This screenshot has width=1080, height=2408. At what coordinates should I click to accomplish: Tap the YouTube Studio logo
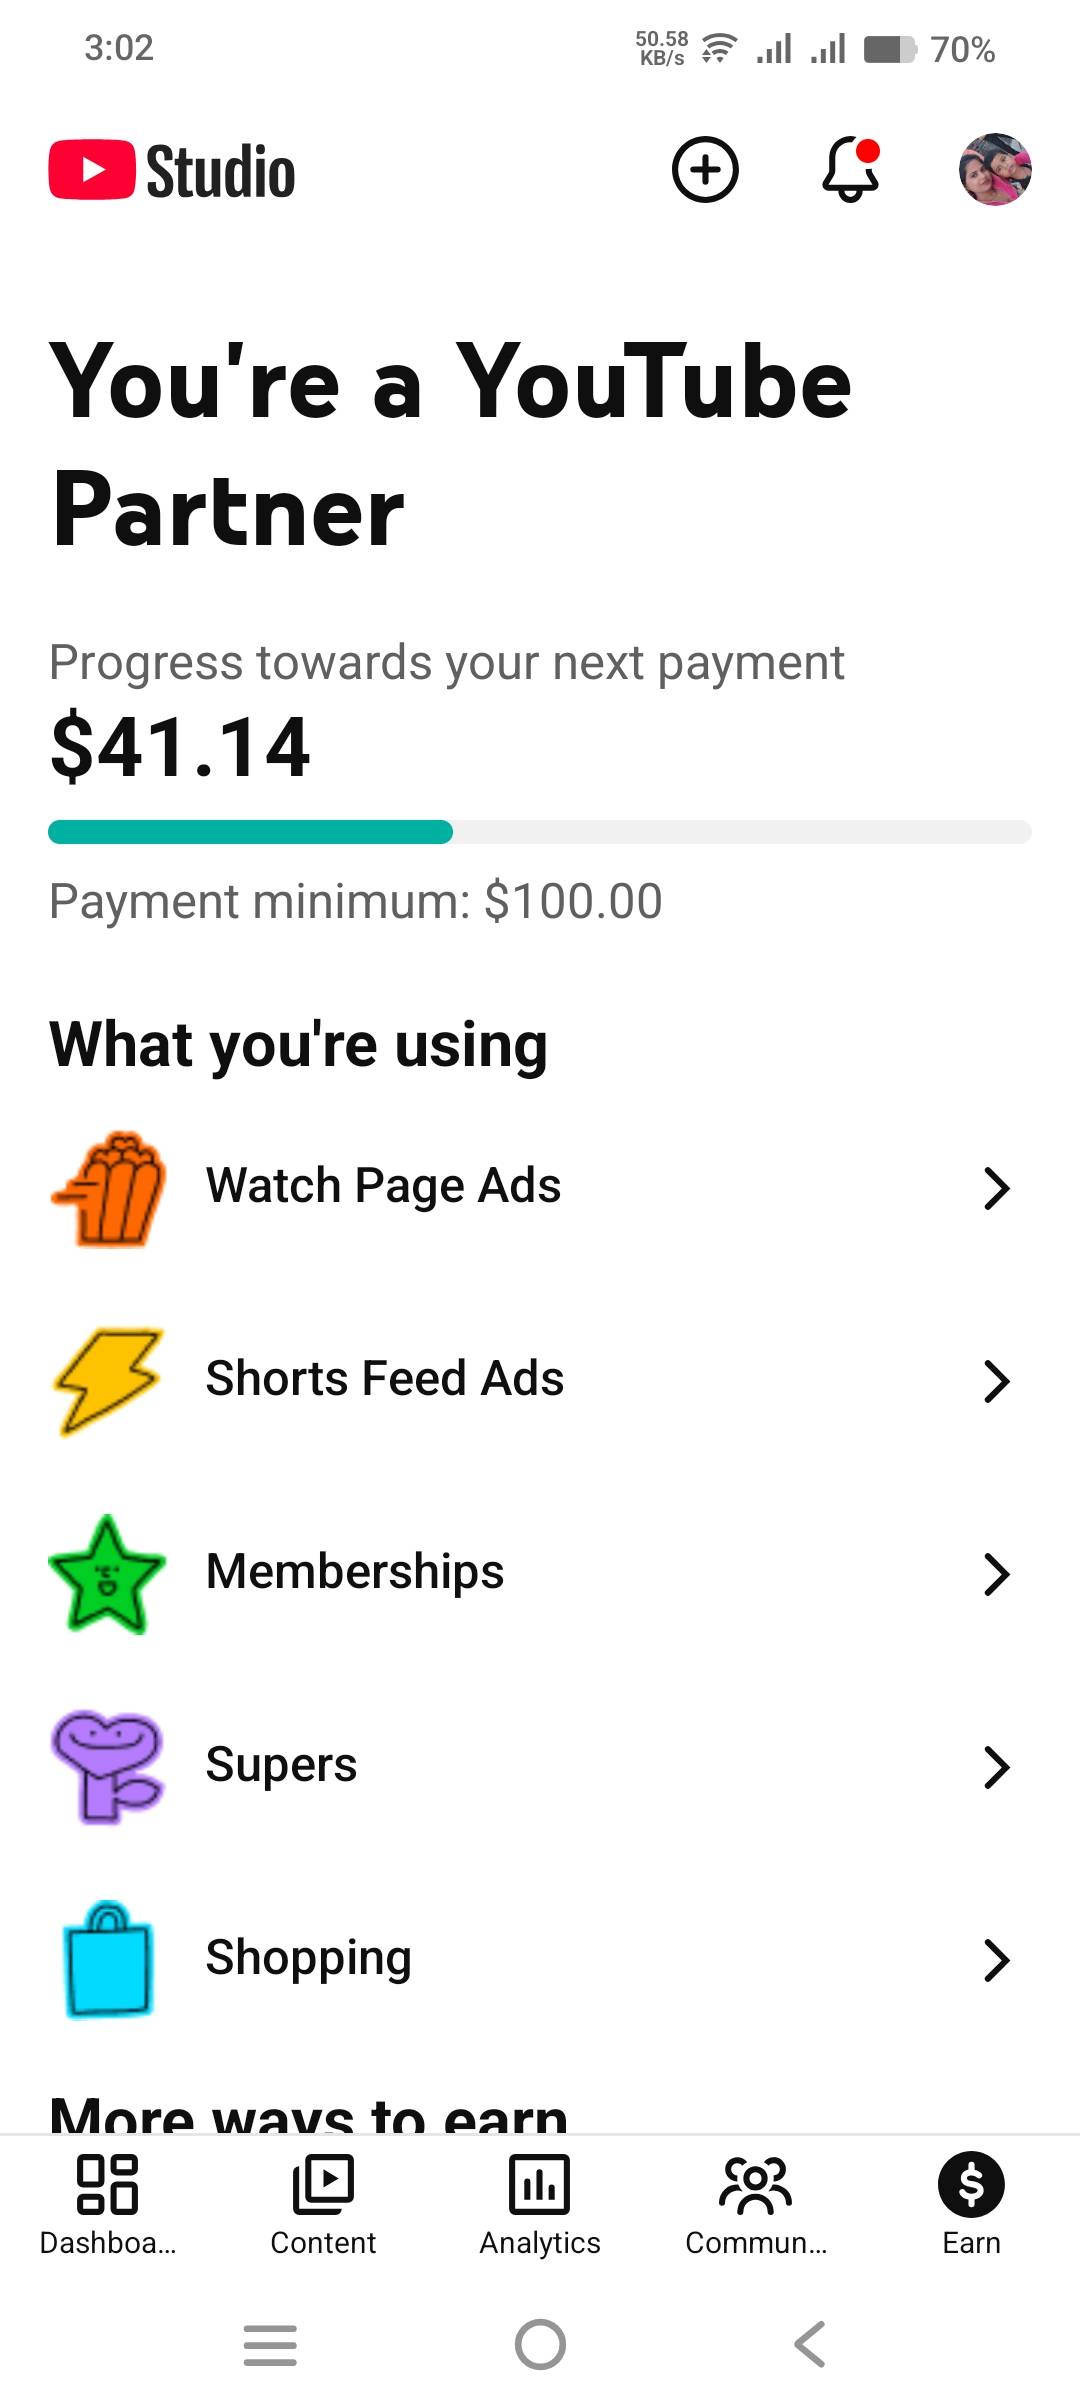172,170
